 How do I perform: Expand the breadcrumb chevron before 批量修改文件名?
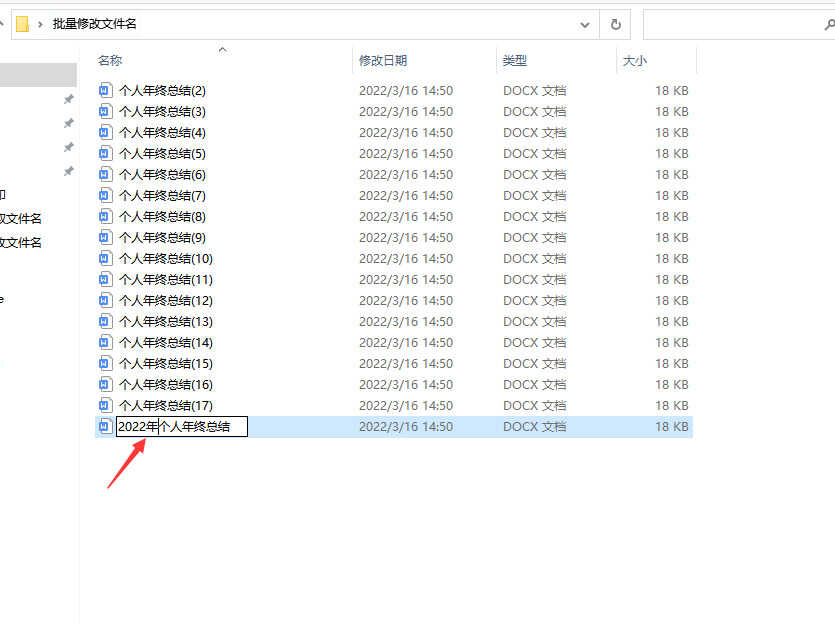tap(41, 24)
